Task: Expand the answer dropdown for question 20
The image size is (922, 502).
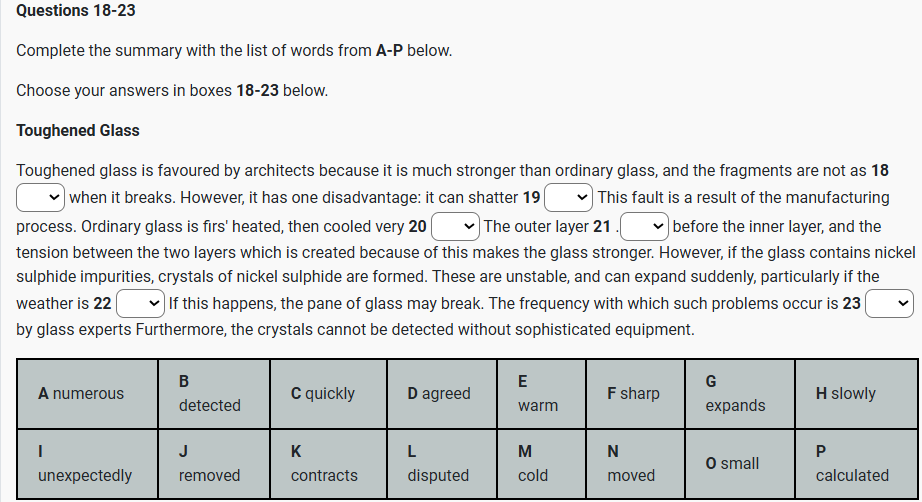Action: point(455,226)
